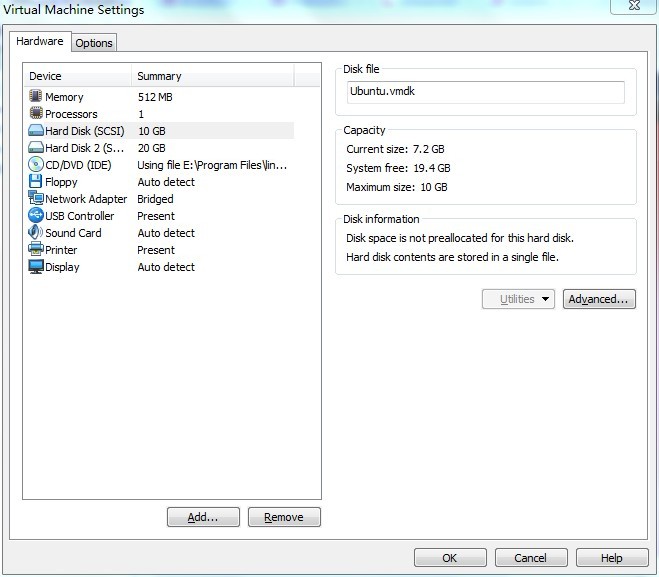
Task: Confirm settings with OK
Action: click(450, 558)
